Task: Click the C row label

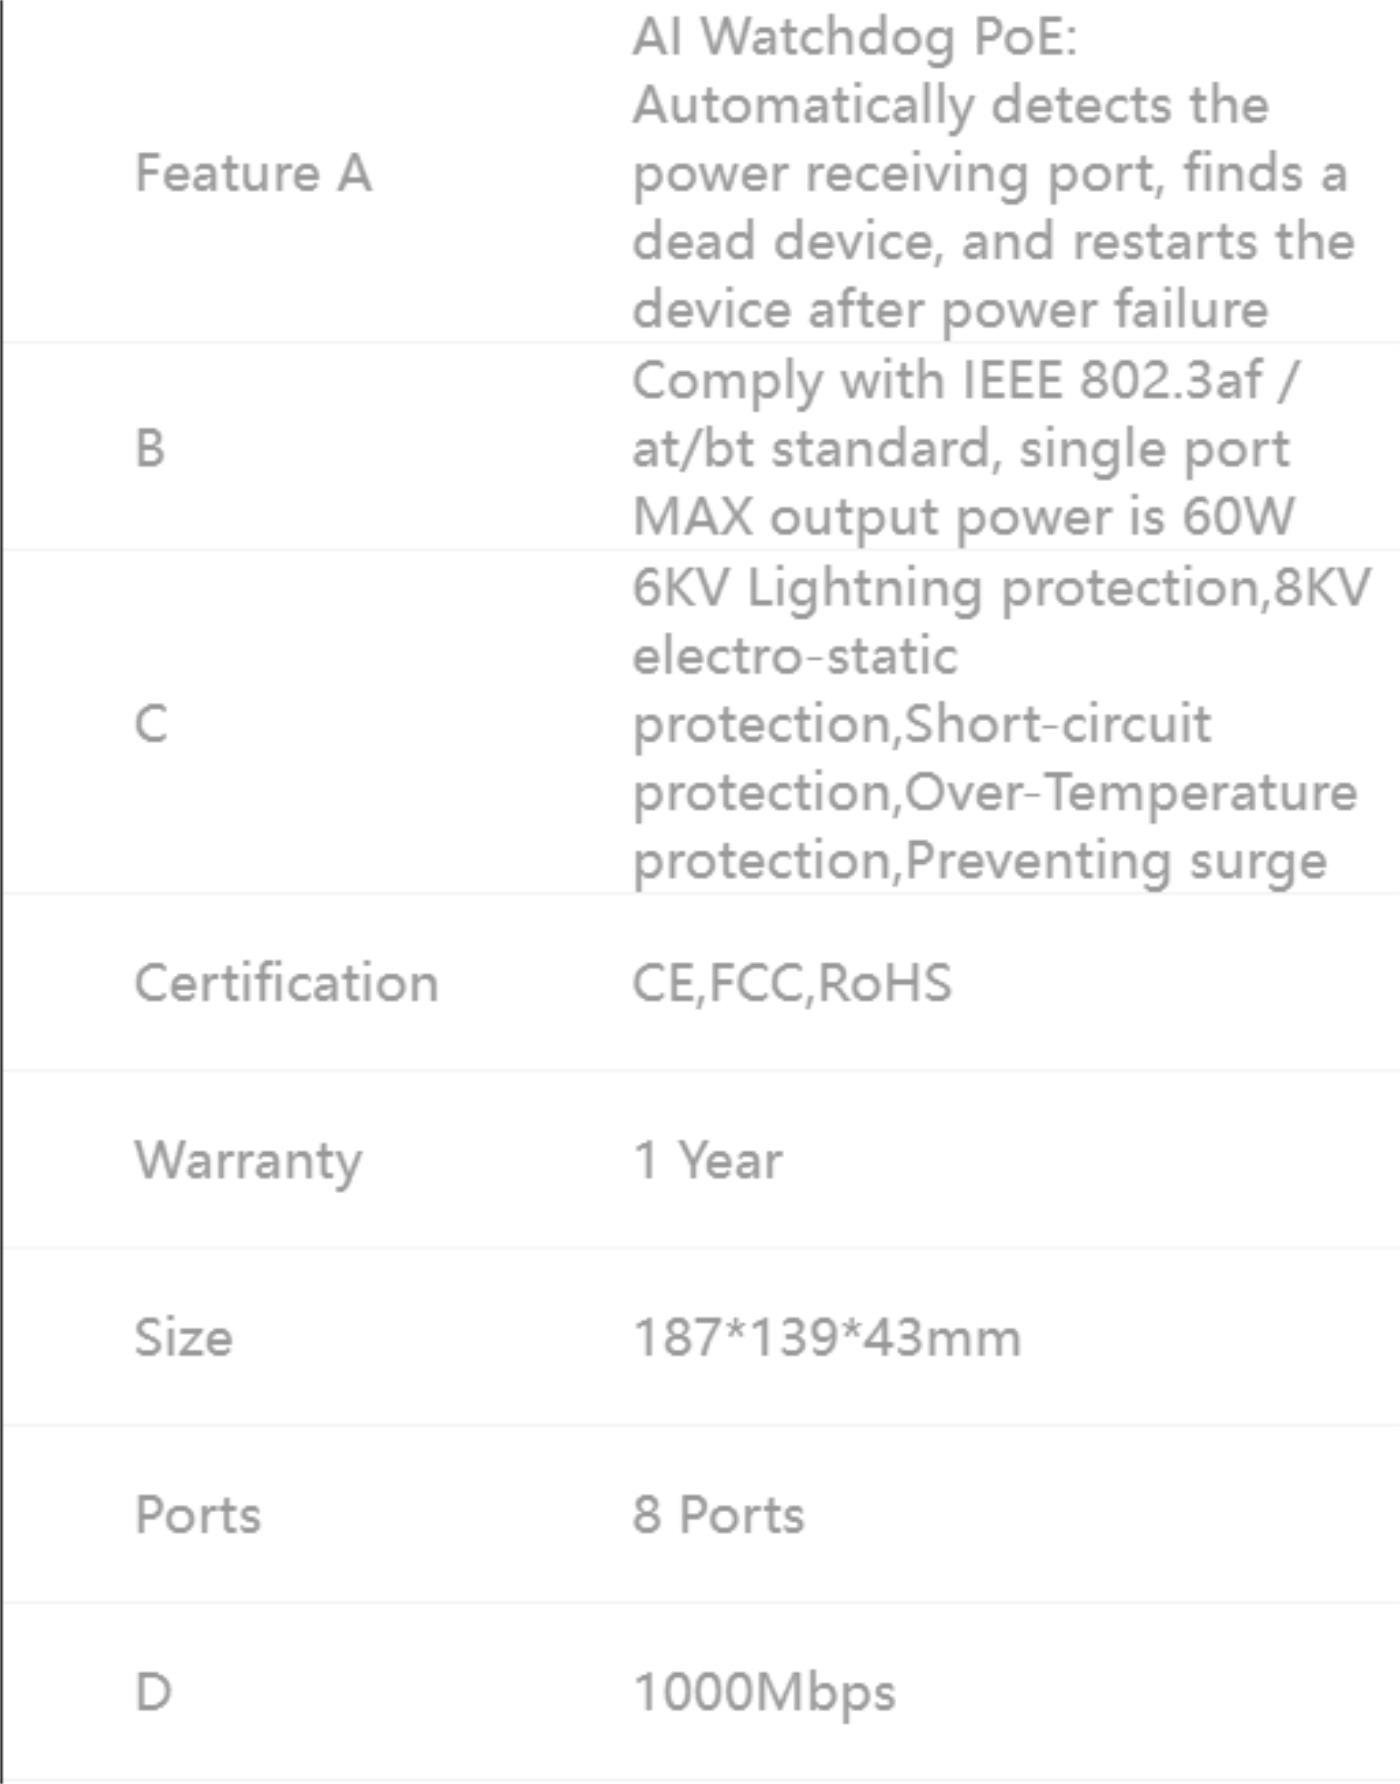Action: click(x=151, y=723)
